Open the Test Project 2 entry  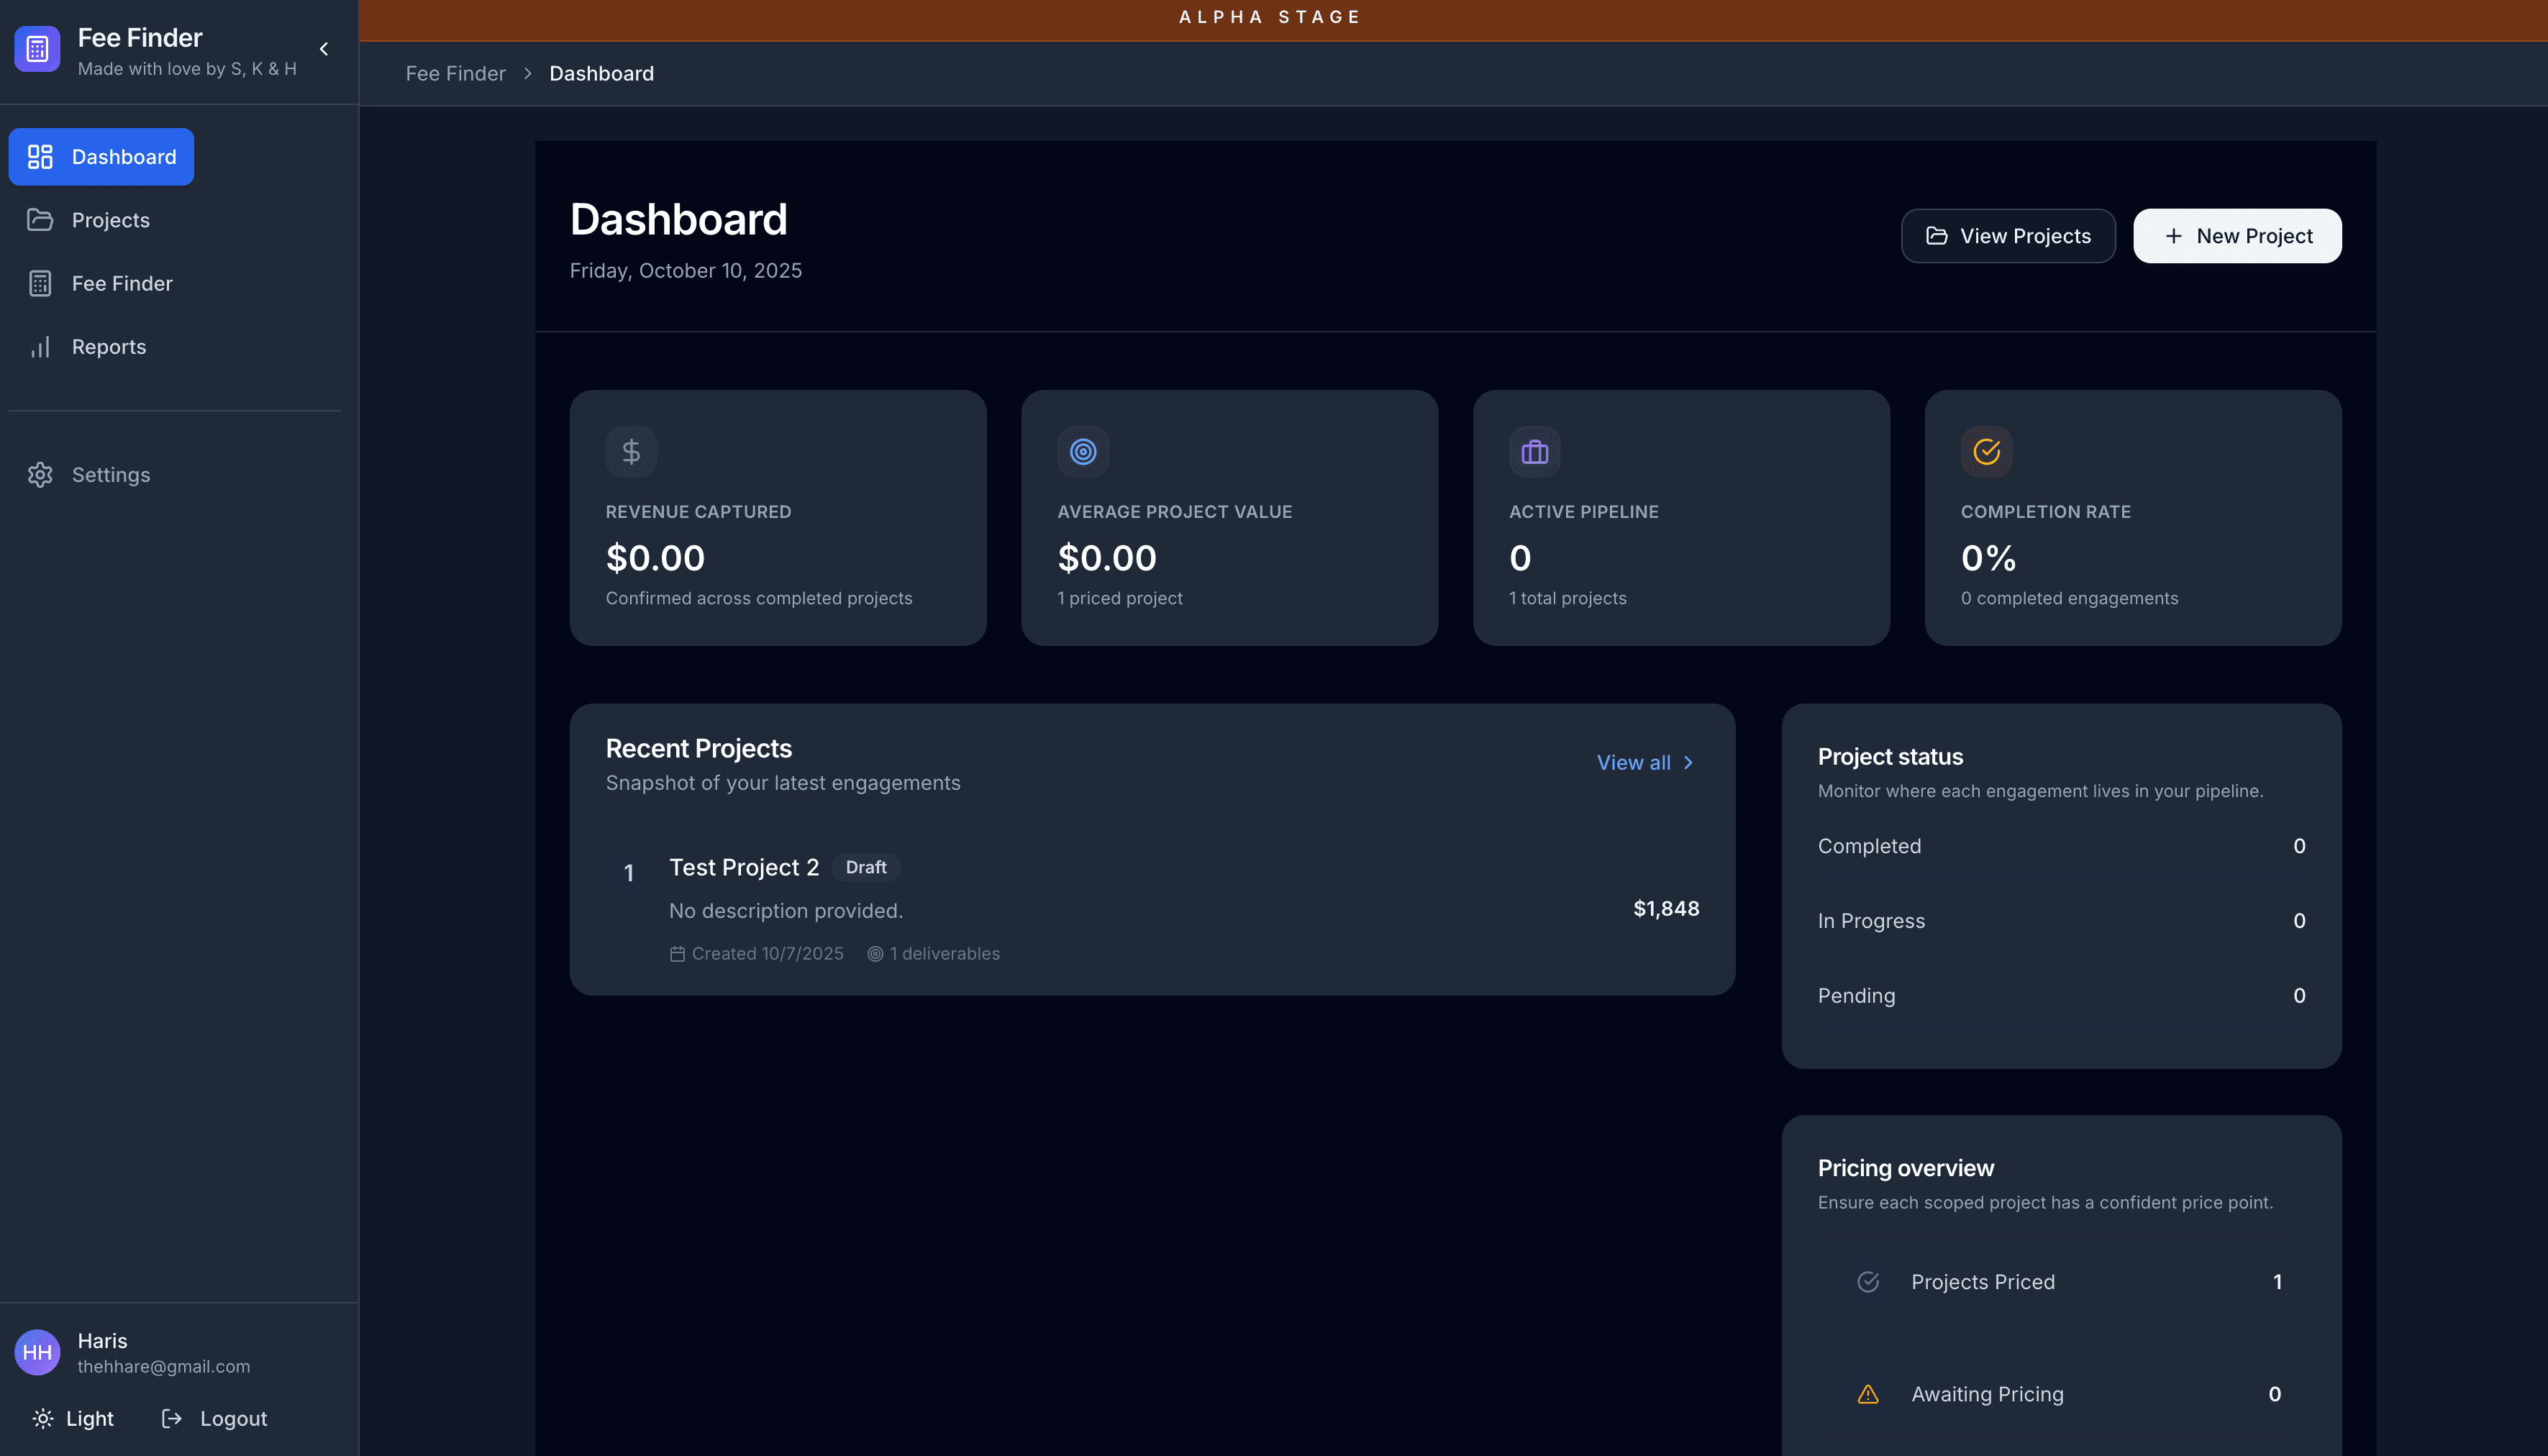(x=743, y=868)
